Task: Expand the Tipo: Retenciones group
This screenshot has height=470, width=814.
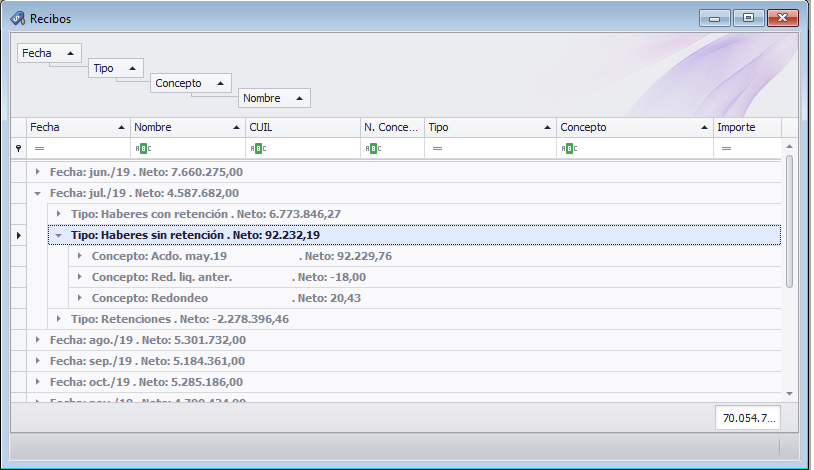Action: [x=59, y=319]
